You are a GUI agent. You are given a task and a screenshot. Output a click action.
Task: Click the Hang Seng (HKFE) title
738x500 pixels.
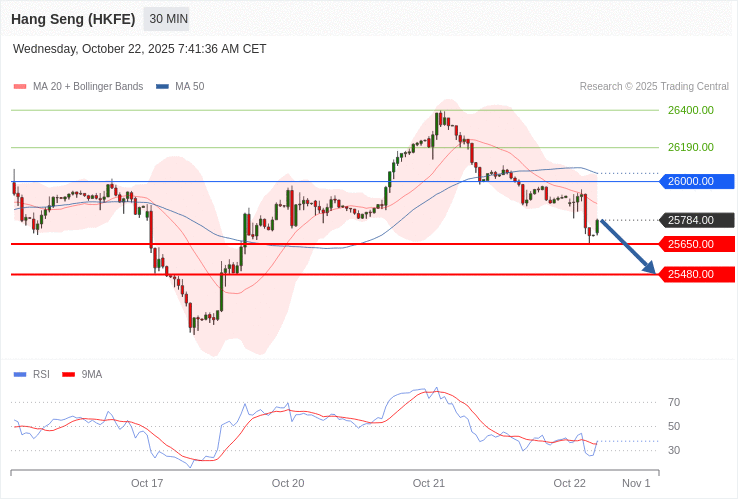click(x=73, y=19)
